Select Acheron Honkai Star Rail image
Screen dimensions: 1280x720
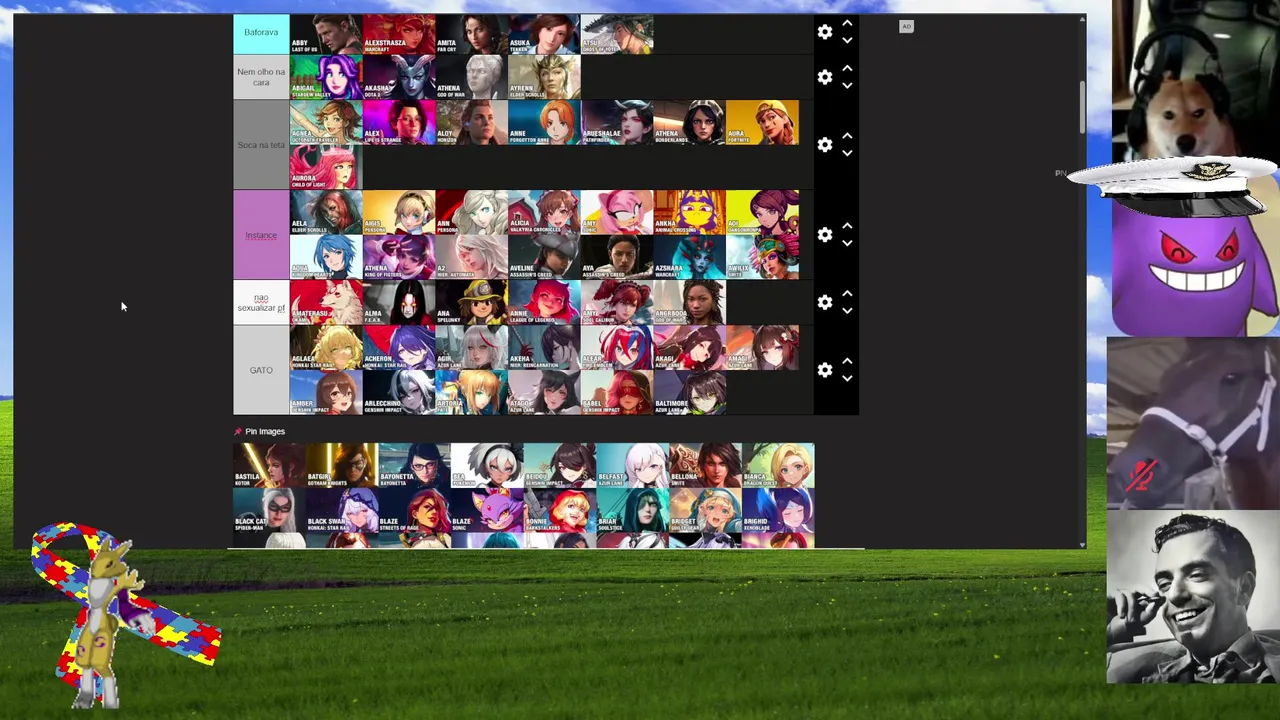click(x=399, y=347)
